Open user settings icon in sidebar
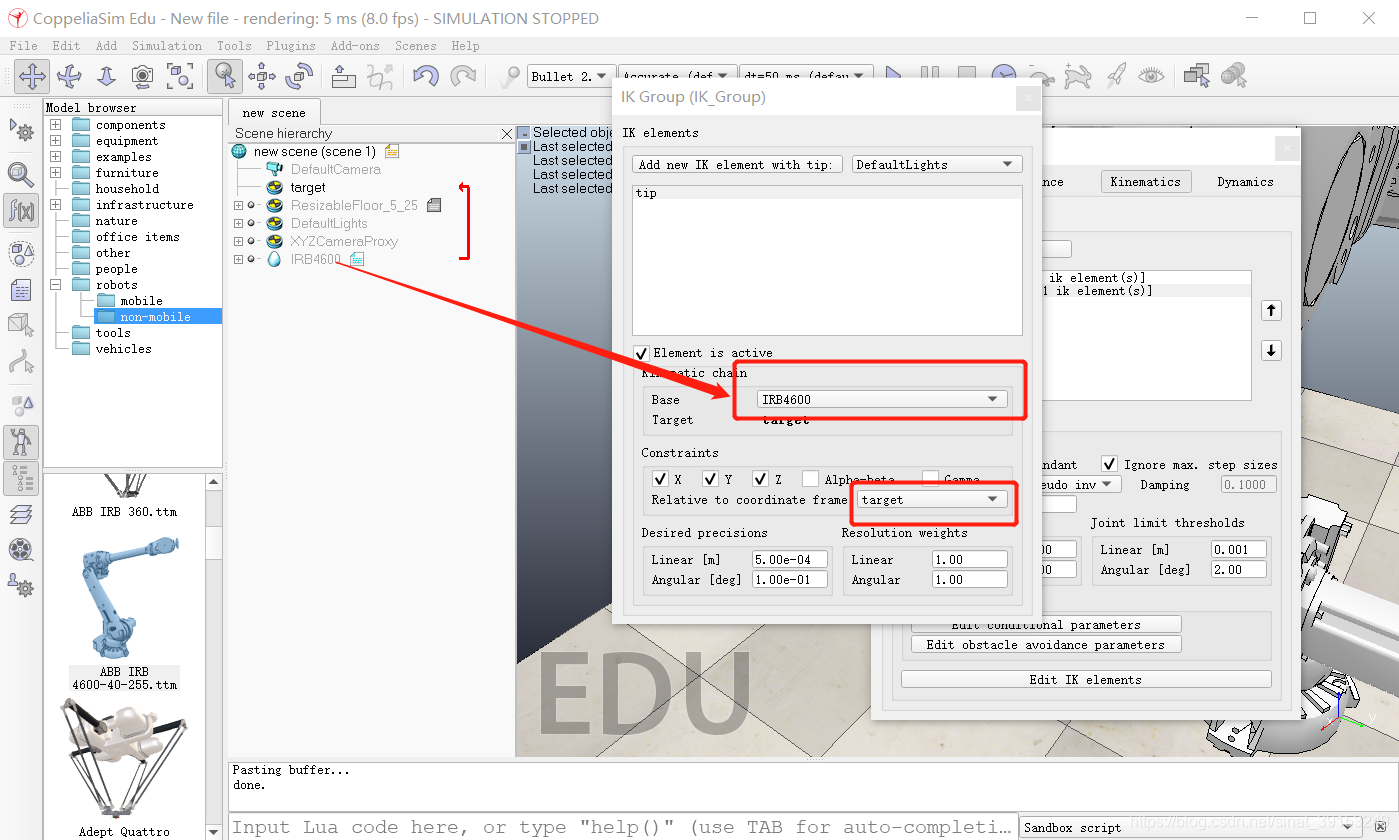 (x=21, y=585)
